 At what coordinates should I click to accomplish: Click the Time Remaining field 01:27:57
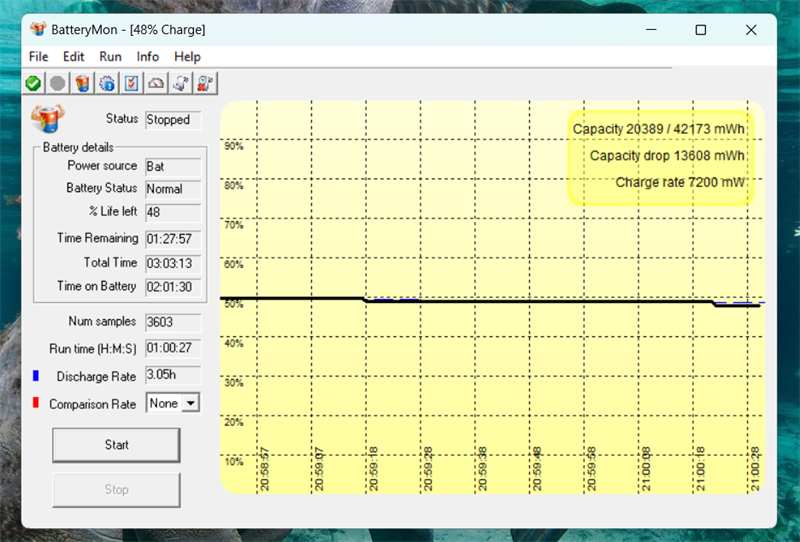click(x=173, y=239)
